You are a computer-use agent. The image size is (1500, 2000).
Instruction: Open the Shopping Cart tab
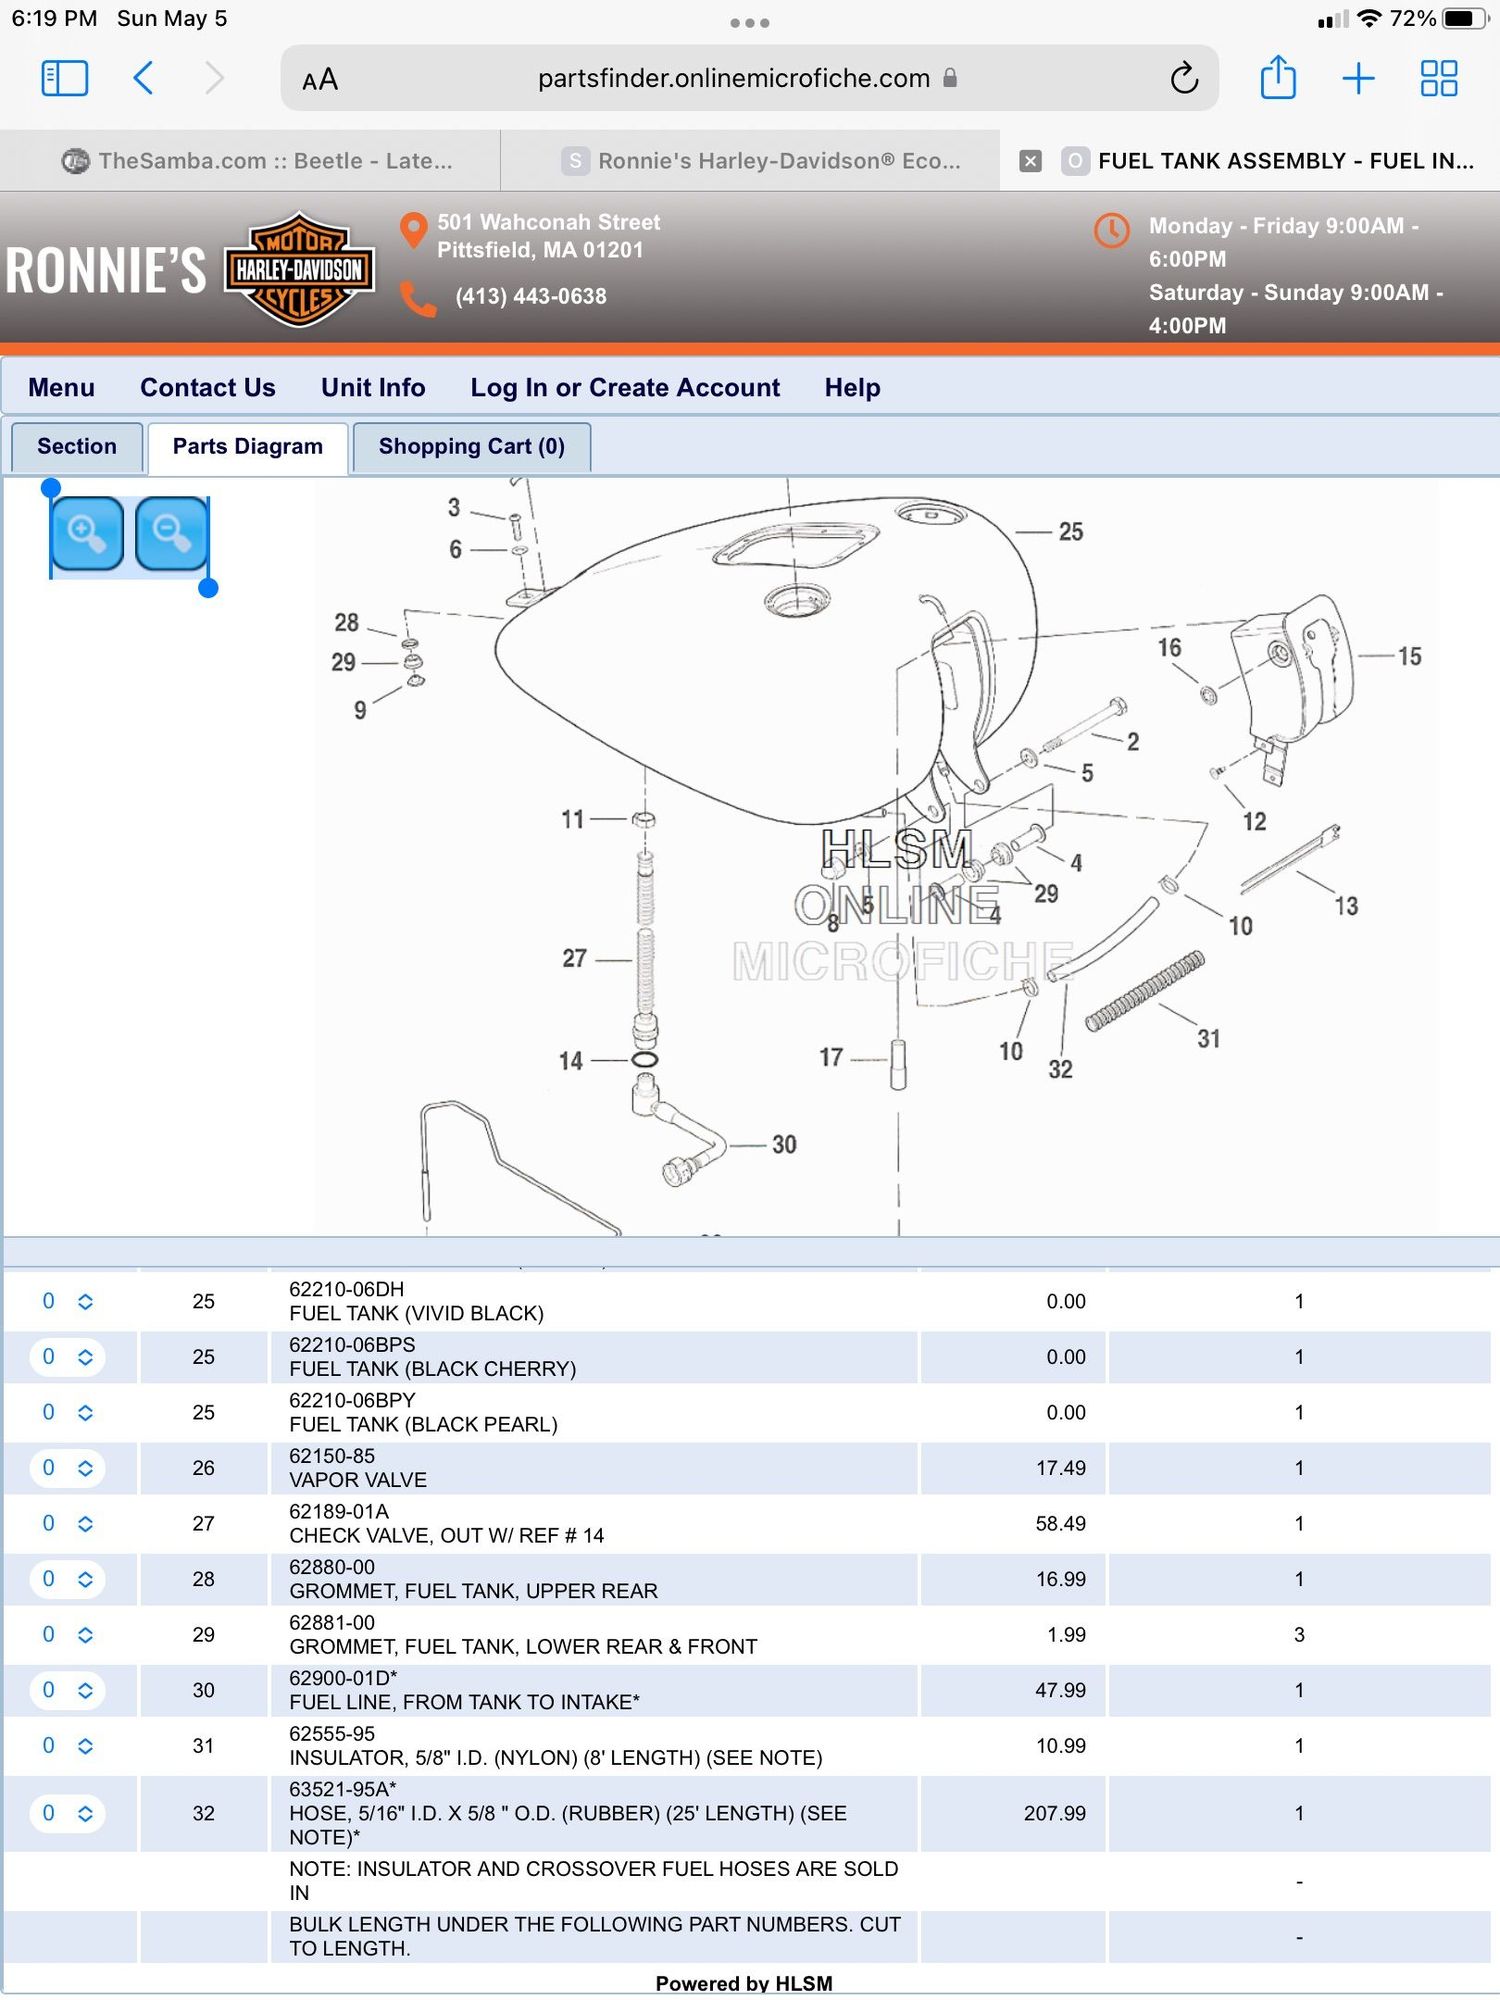pyautogui.click(x=471, y=447)
